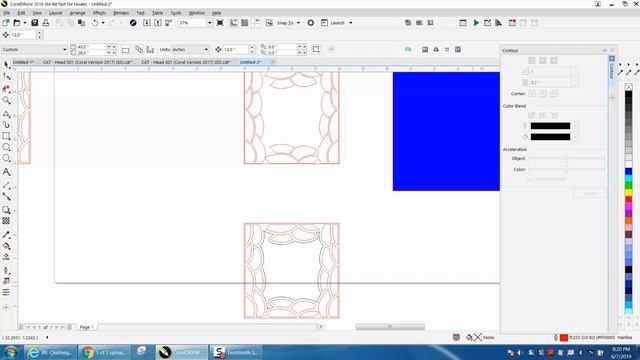Click the page width input field
The width and height of the screenshot is (640, 360).
[91, 47]
